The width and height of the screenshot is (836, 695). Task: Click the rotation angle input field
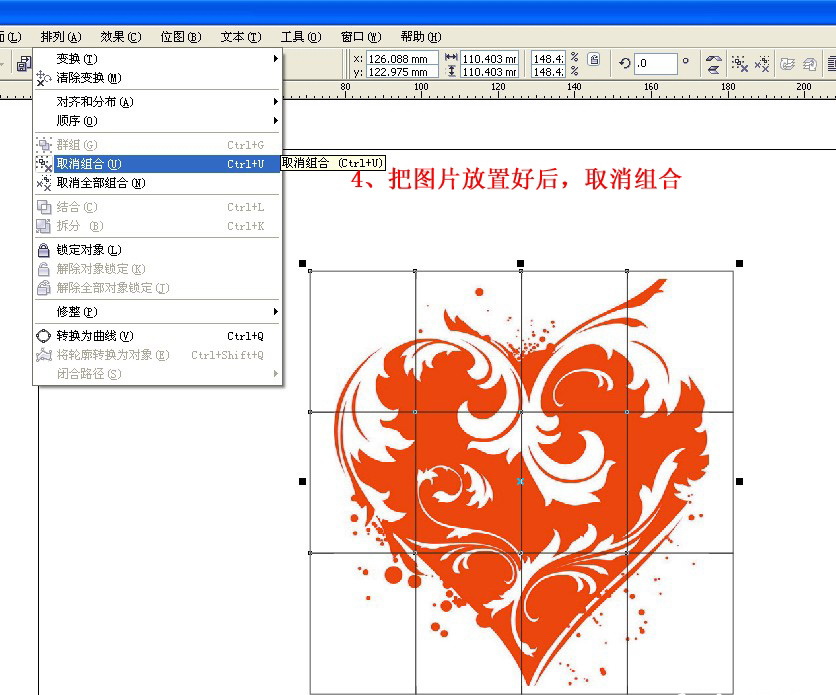(x=656, y=62)
